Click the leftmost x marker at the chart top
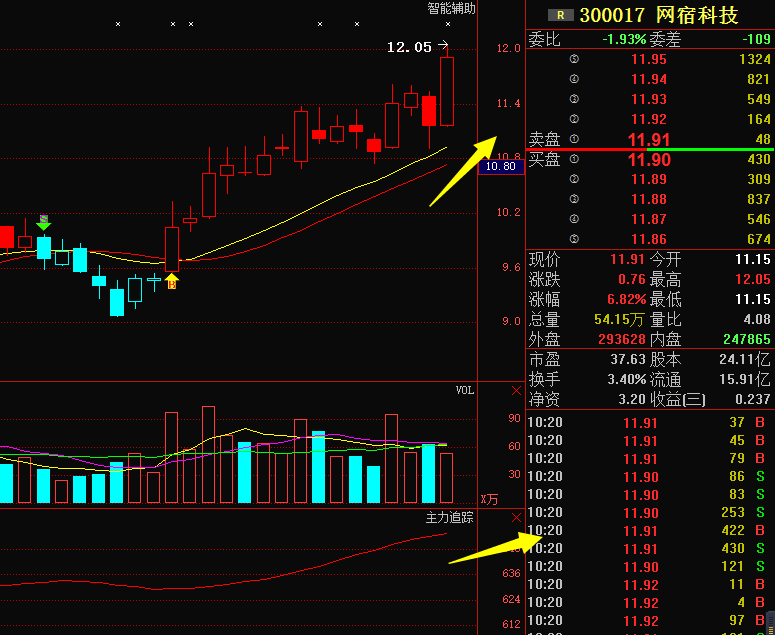This screenshot has height=635, width=775. tap(117, 23)
